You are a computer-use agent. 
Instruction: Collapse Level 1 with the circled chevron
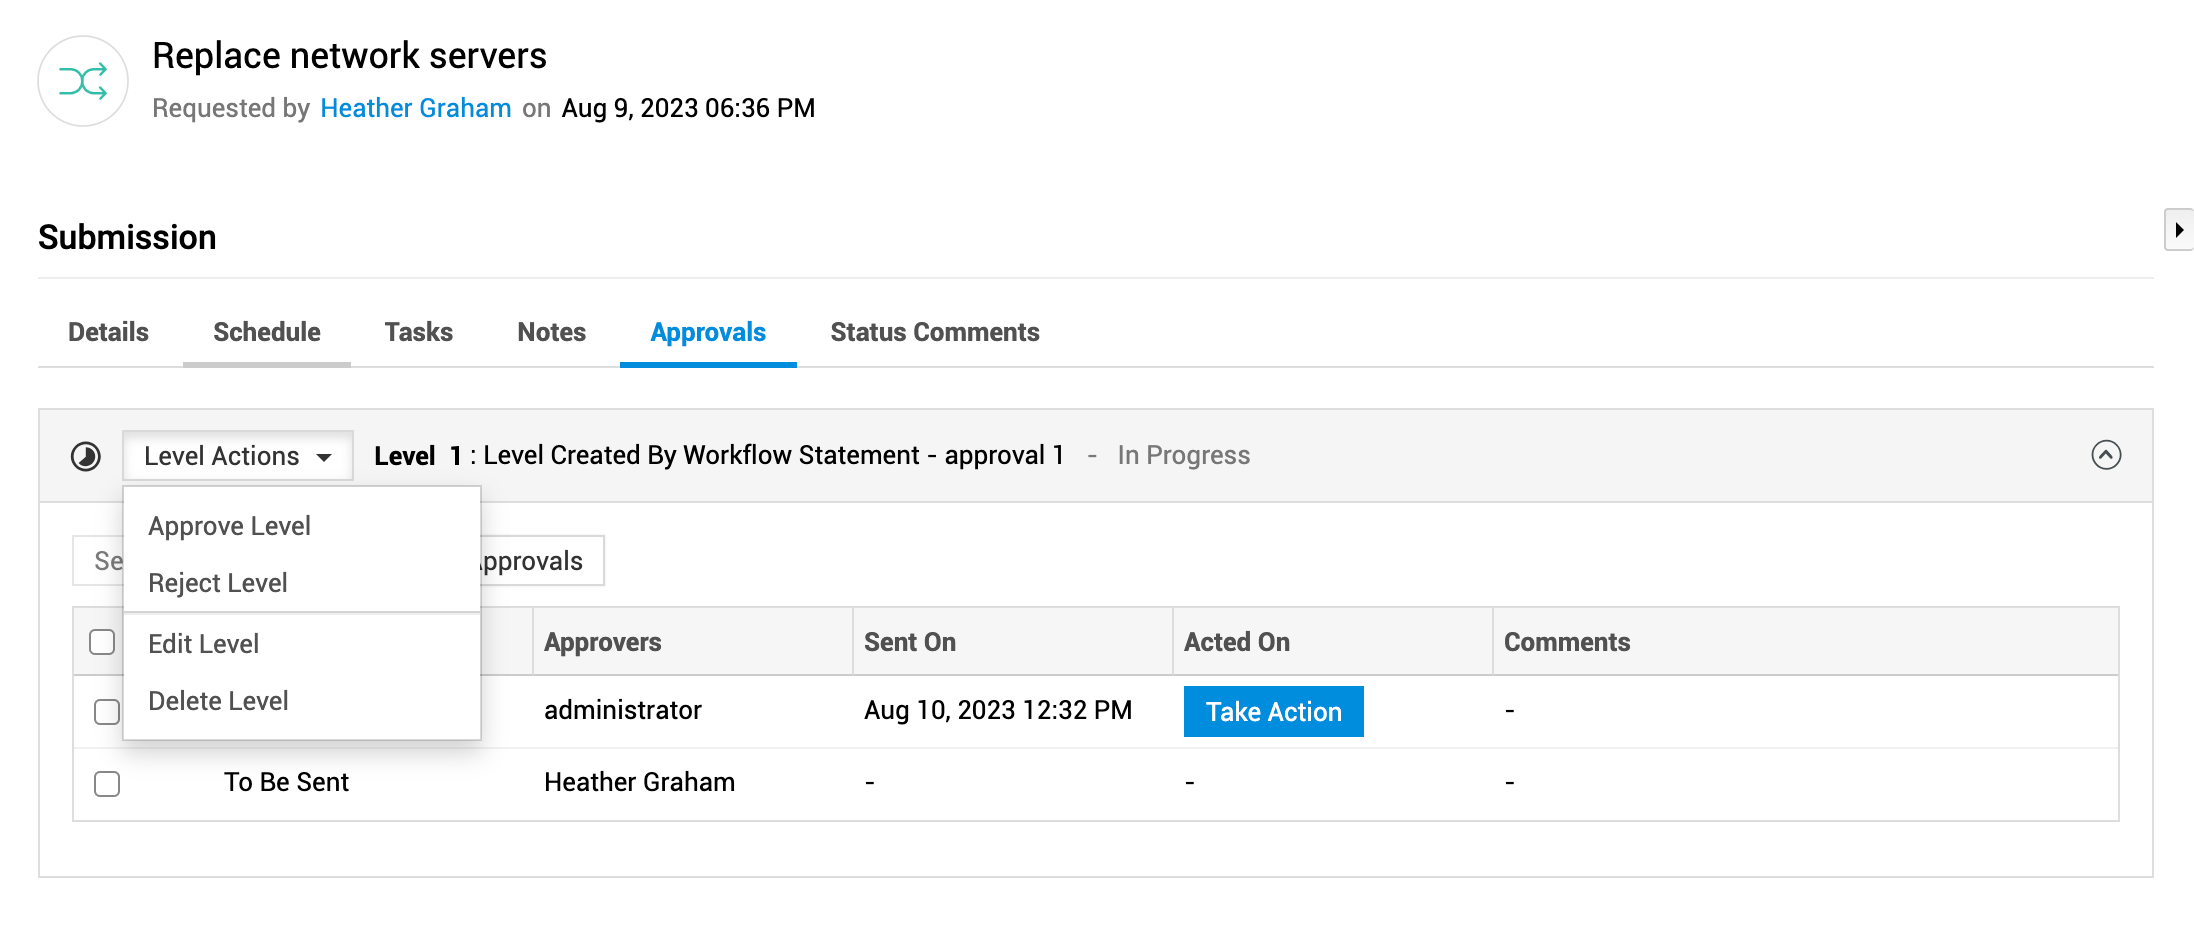tap(2105, 455)
